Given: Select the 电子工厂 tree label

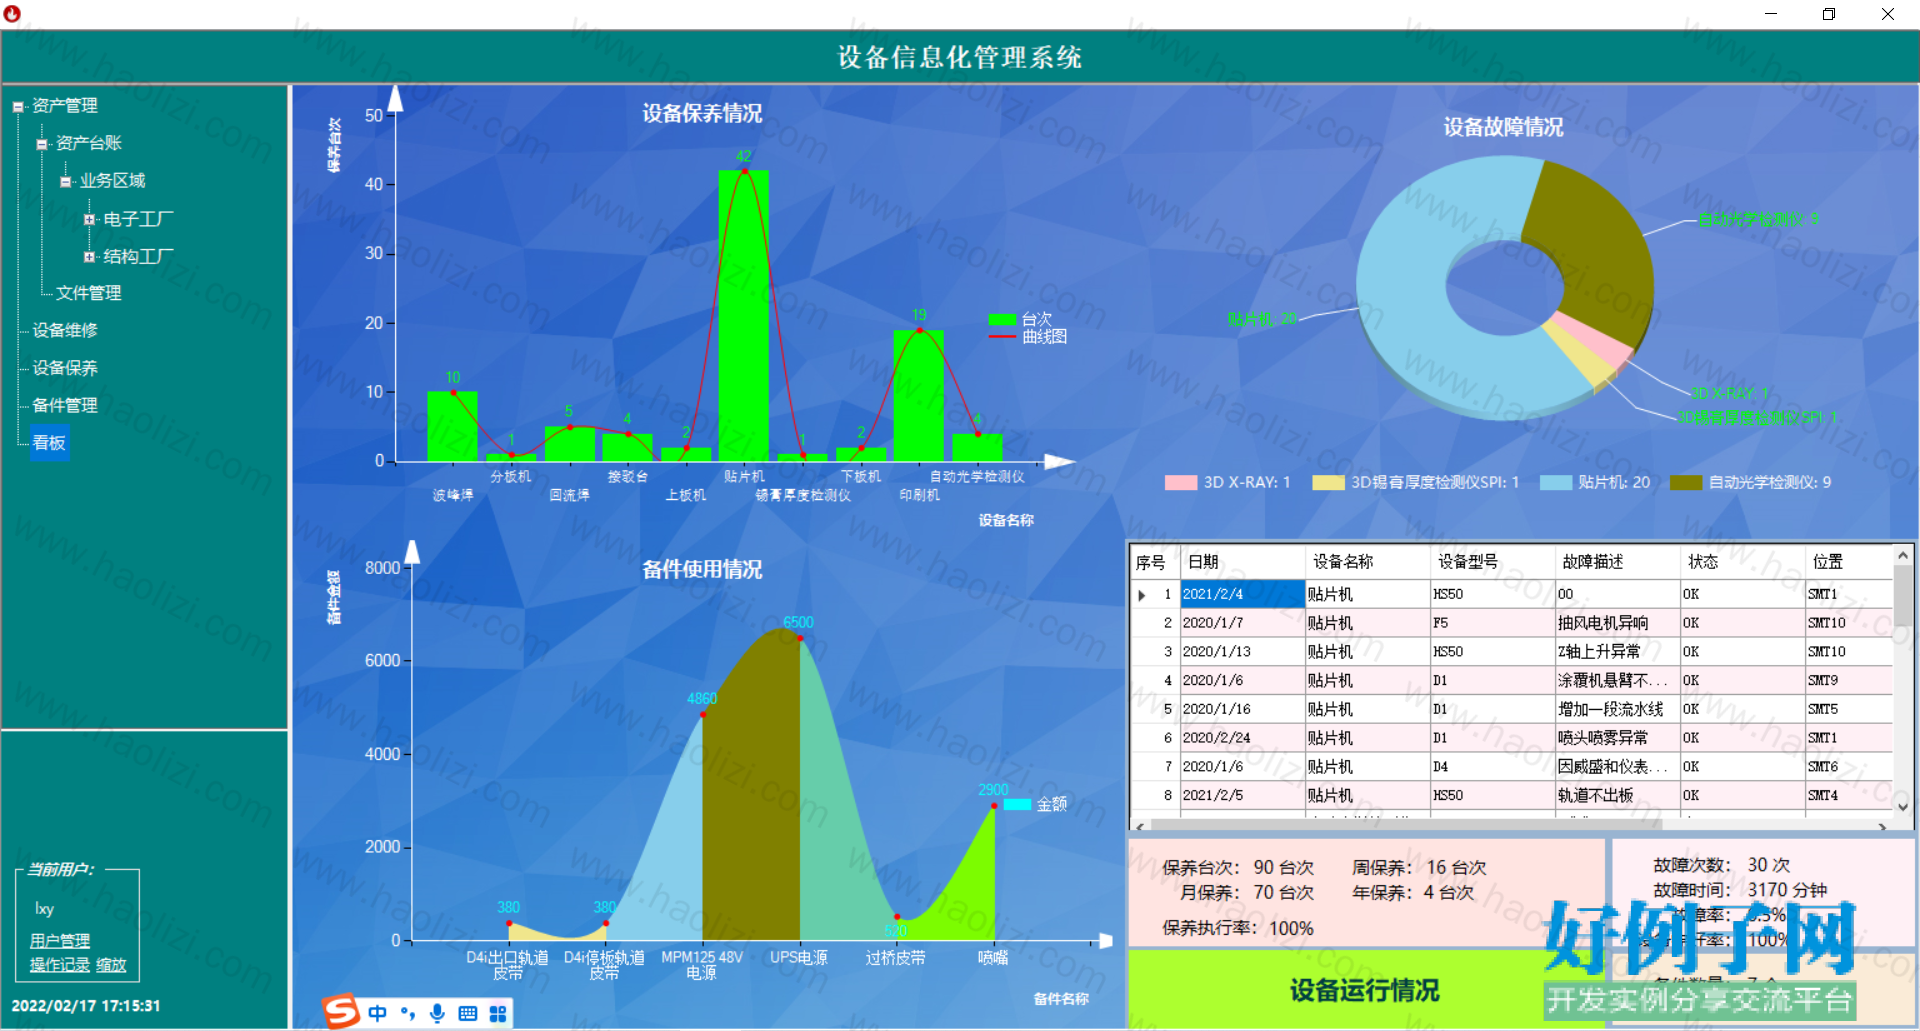Looking at the screenshot, I should [x=138, y=219].
